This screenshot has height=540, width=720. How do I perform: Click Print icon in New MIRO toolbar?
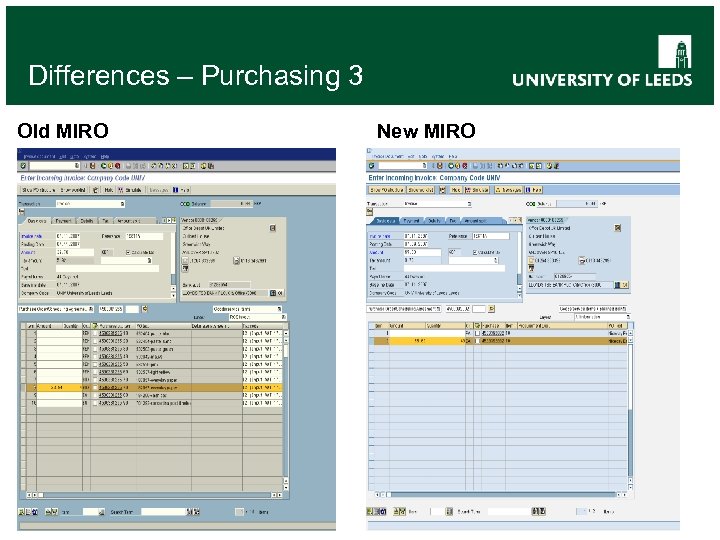click(x=475, y=166)
